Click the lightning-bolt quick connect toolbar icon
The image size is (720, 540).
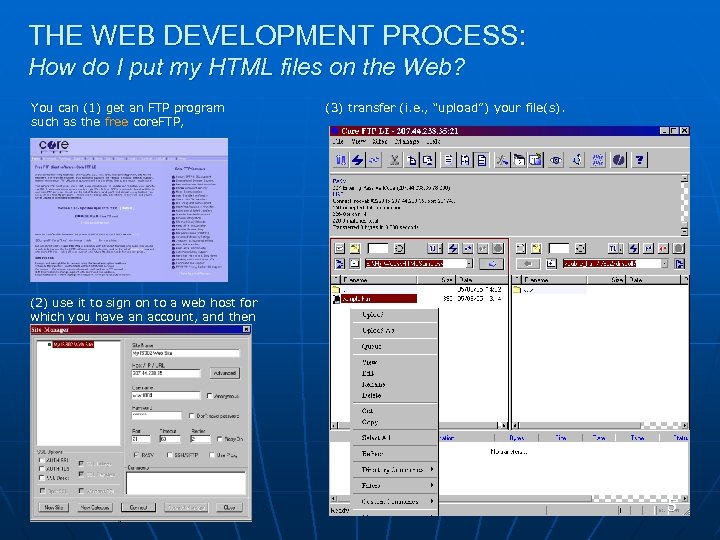pyautogui.click(x=357, y=160)
